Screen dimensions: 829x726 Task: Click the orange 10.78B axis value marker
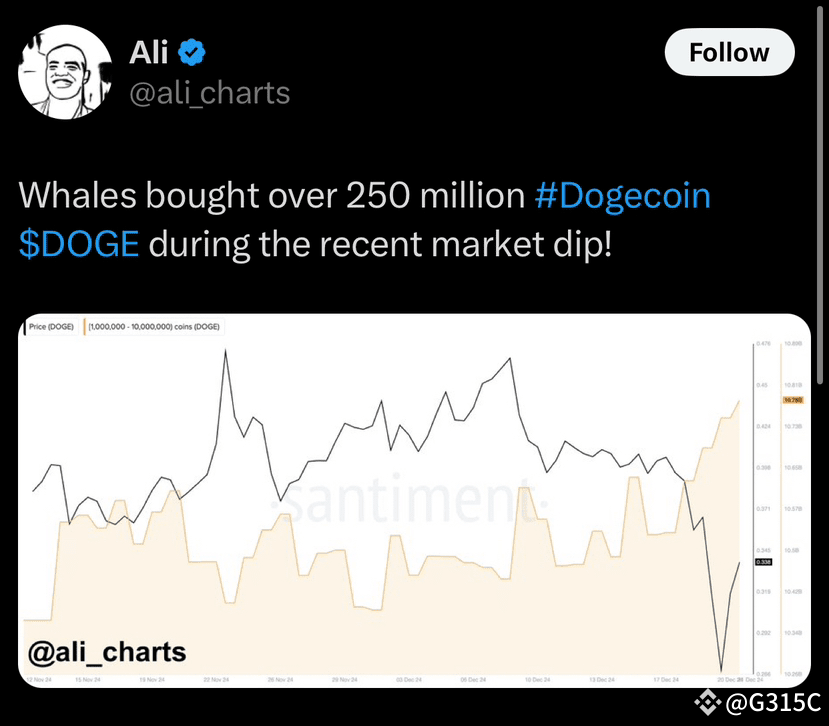[x=795, y=400]
